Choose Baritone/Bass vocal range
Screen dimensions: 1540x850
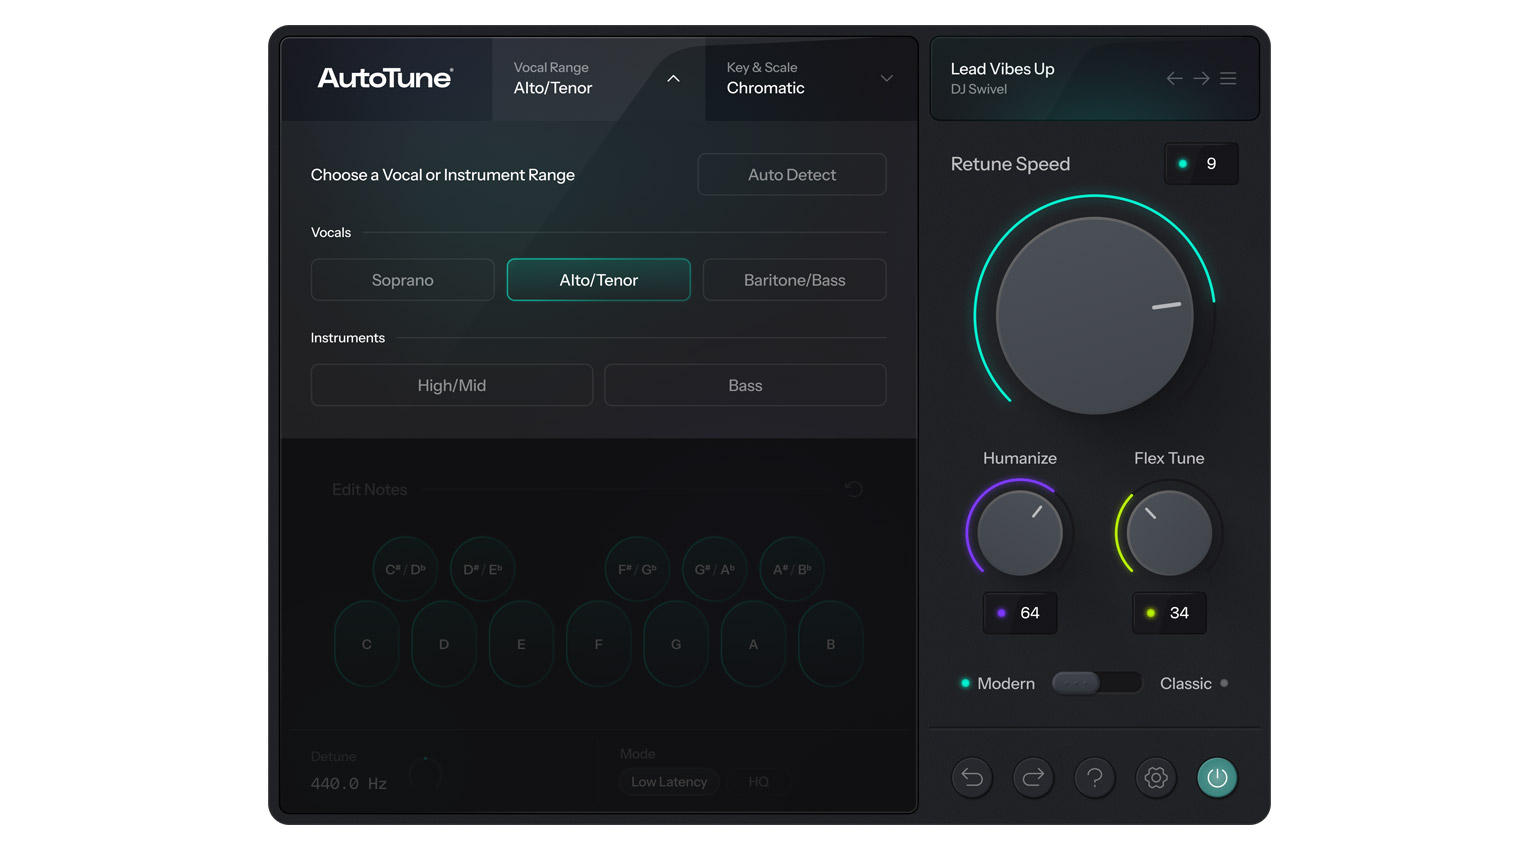click(794, 280)
